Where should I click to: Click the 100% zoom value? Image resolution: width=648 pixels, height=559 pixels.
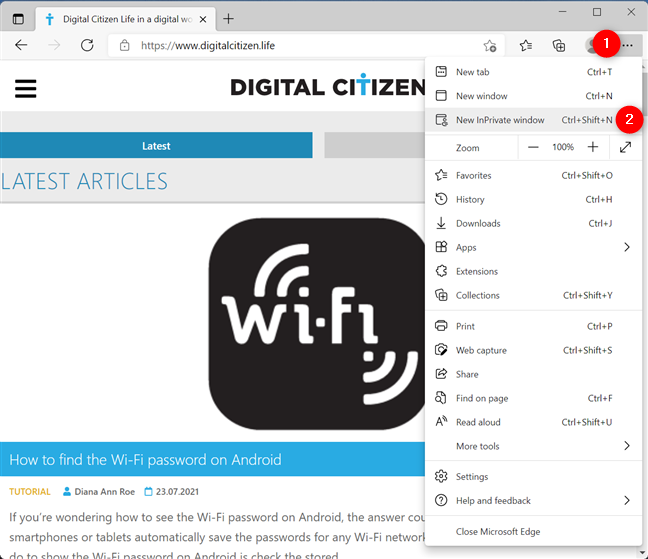(563, 147)
